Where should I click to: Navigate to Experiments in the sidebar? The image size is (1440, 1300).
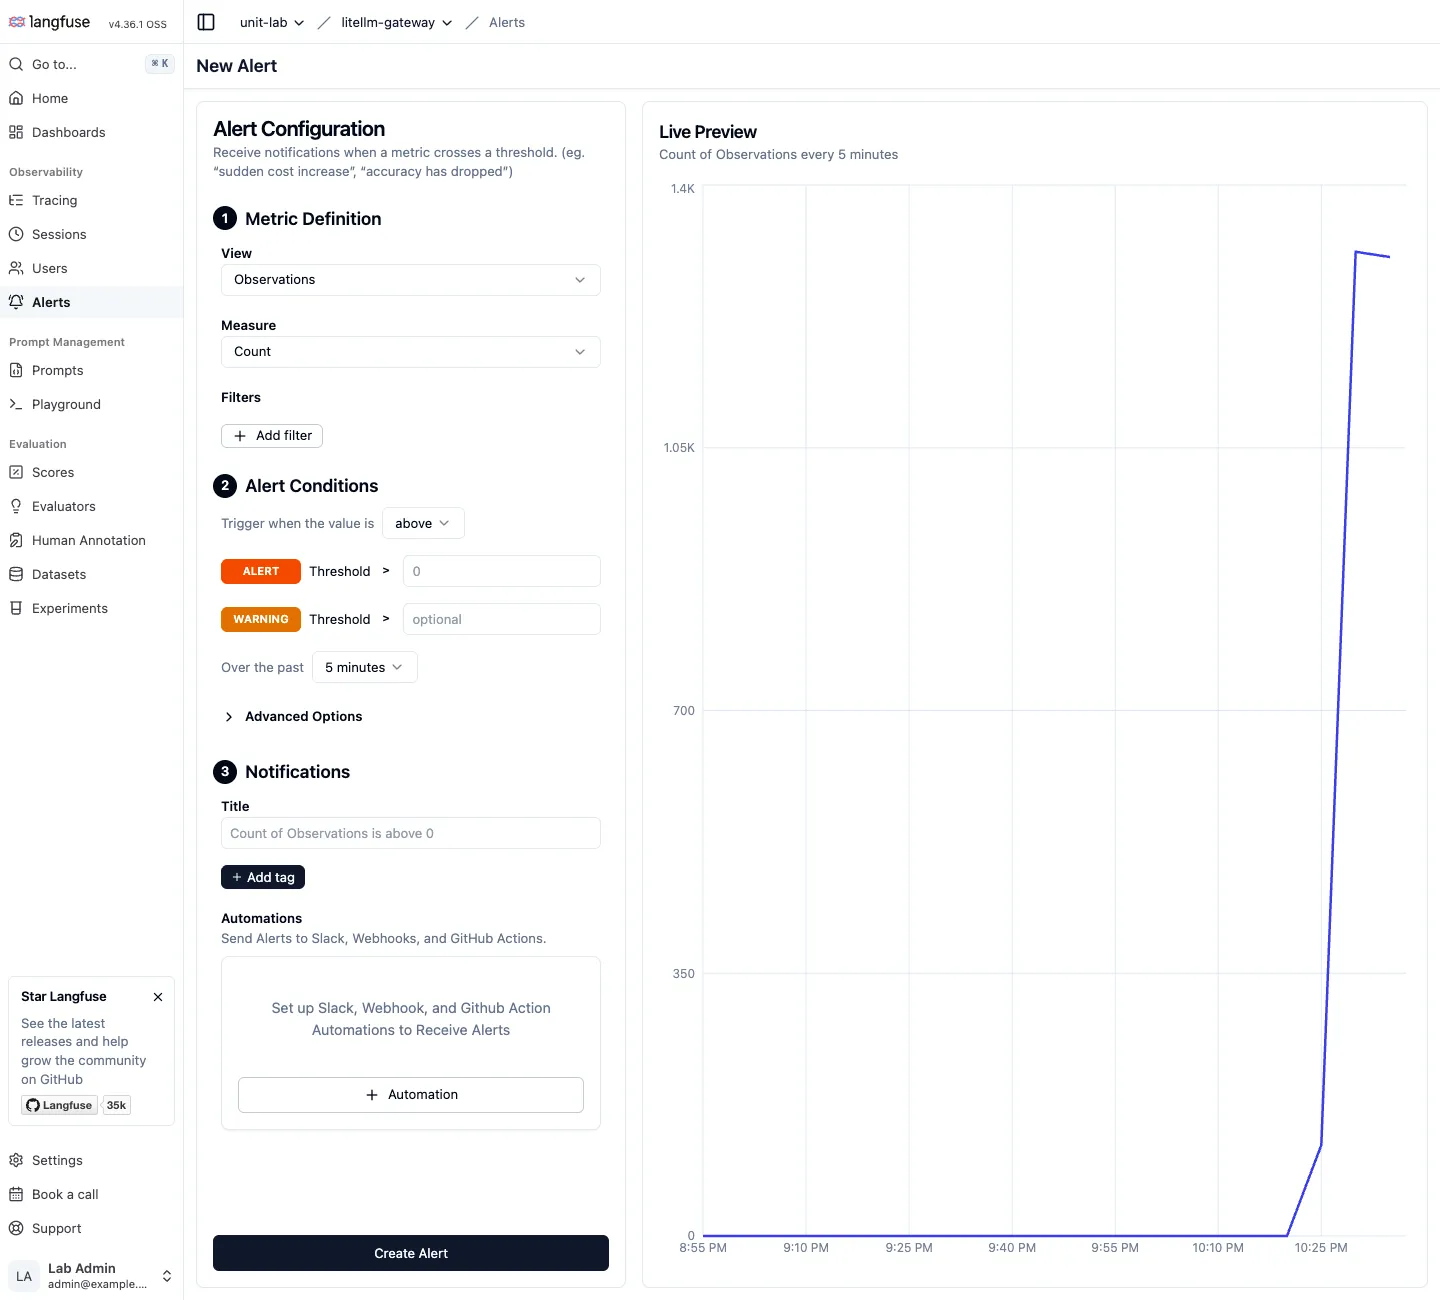92,608
